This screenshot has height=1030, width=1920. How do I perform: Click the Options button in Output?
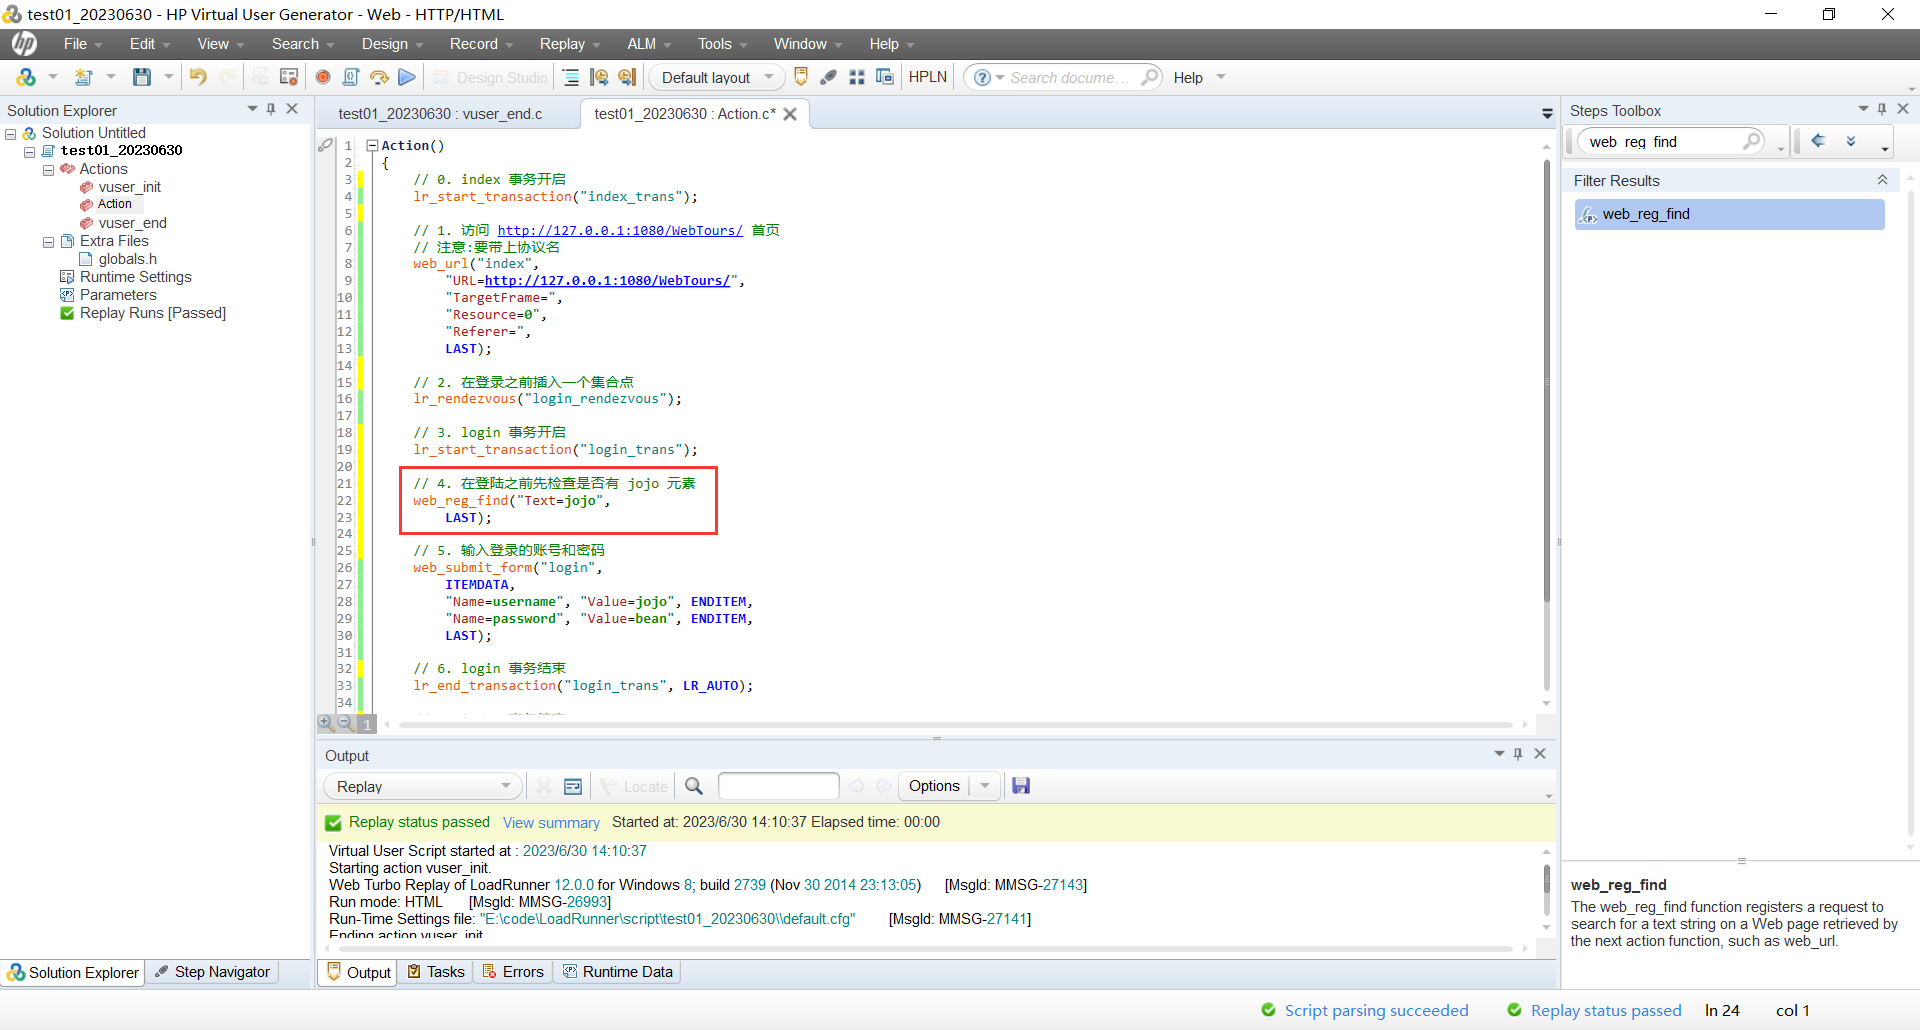pyautogui.click(x=934, y=786)
